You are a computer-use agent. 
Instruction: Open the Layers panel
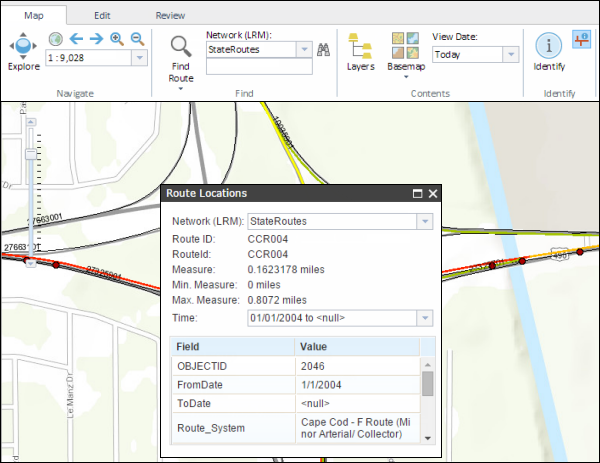coord(360,51)
